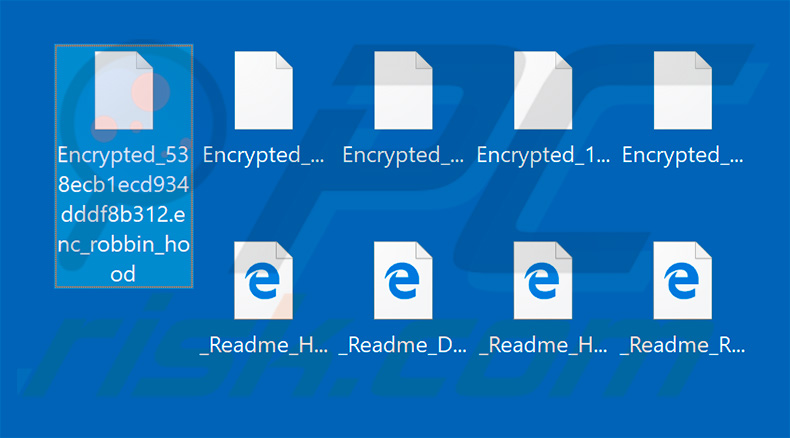Select the Encrypted_1 blank file icon

[x=543, y=92]
